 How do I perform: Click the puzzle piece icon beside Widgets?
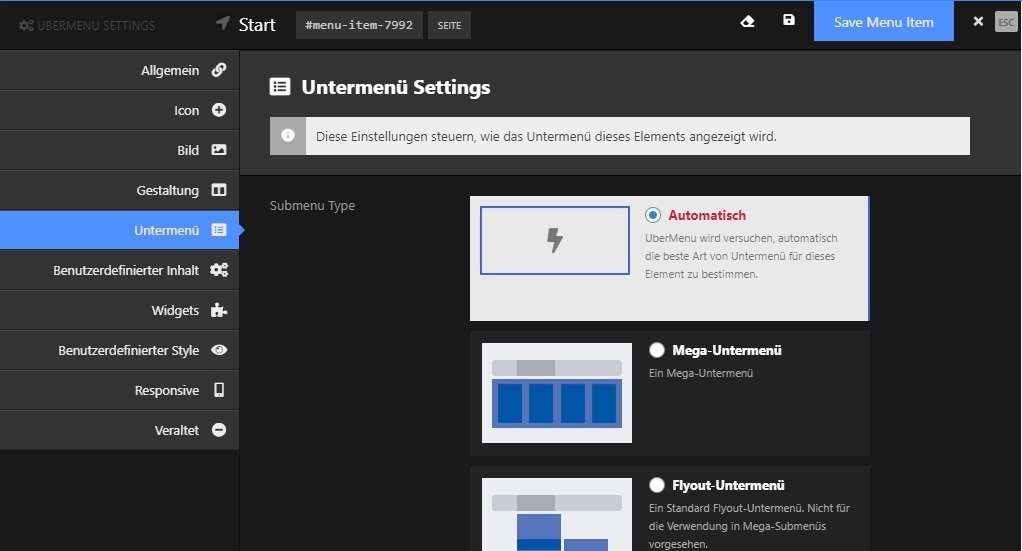pyautogui.click(x=219, y=310)
